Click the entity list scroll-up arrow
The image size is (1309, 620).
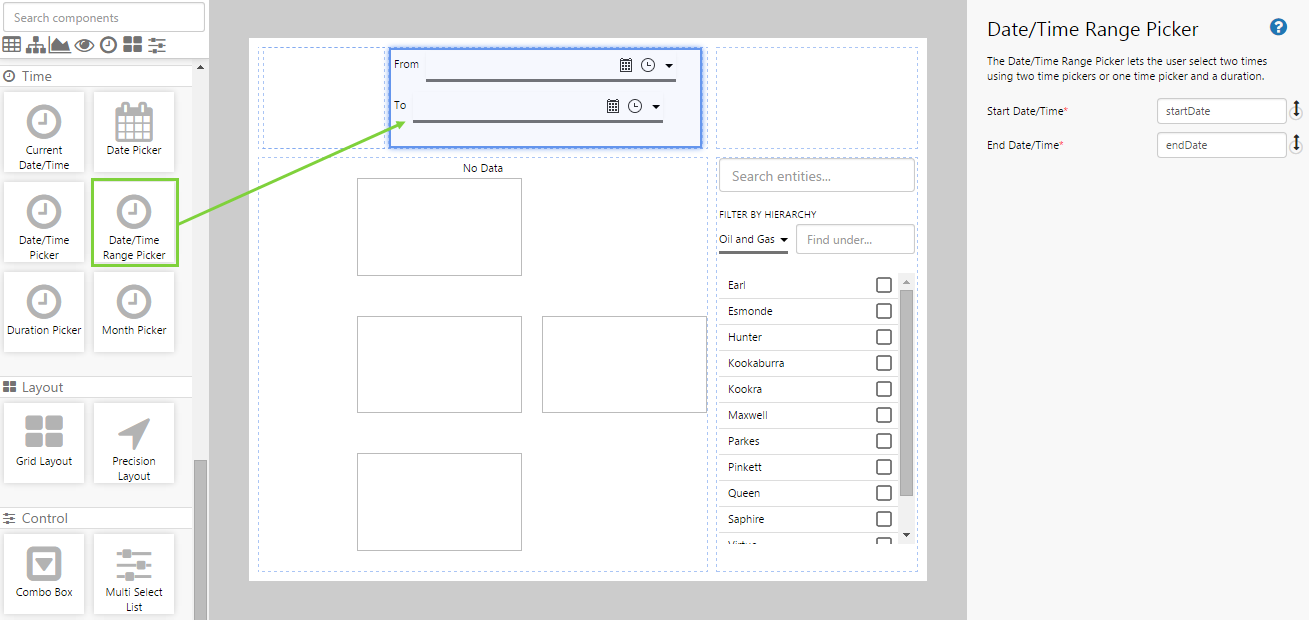[x=906, y=280]
